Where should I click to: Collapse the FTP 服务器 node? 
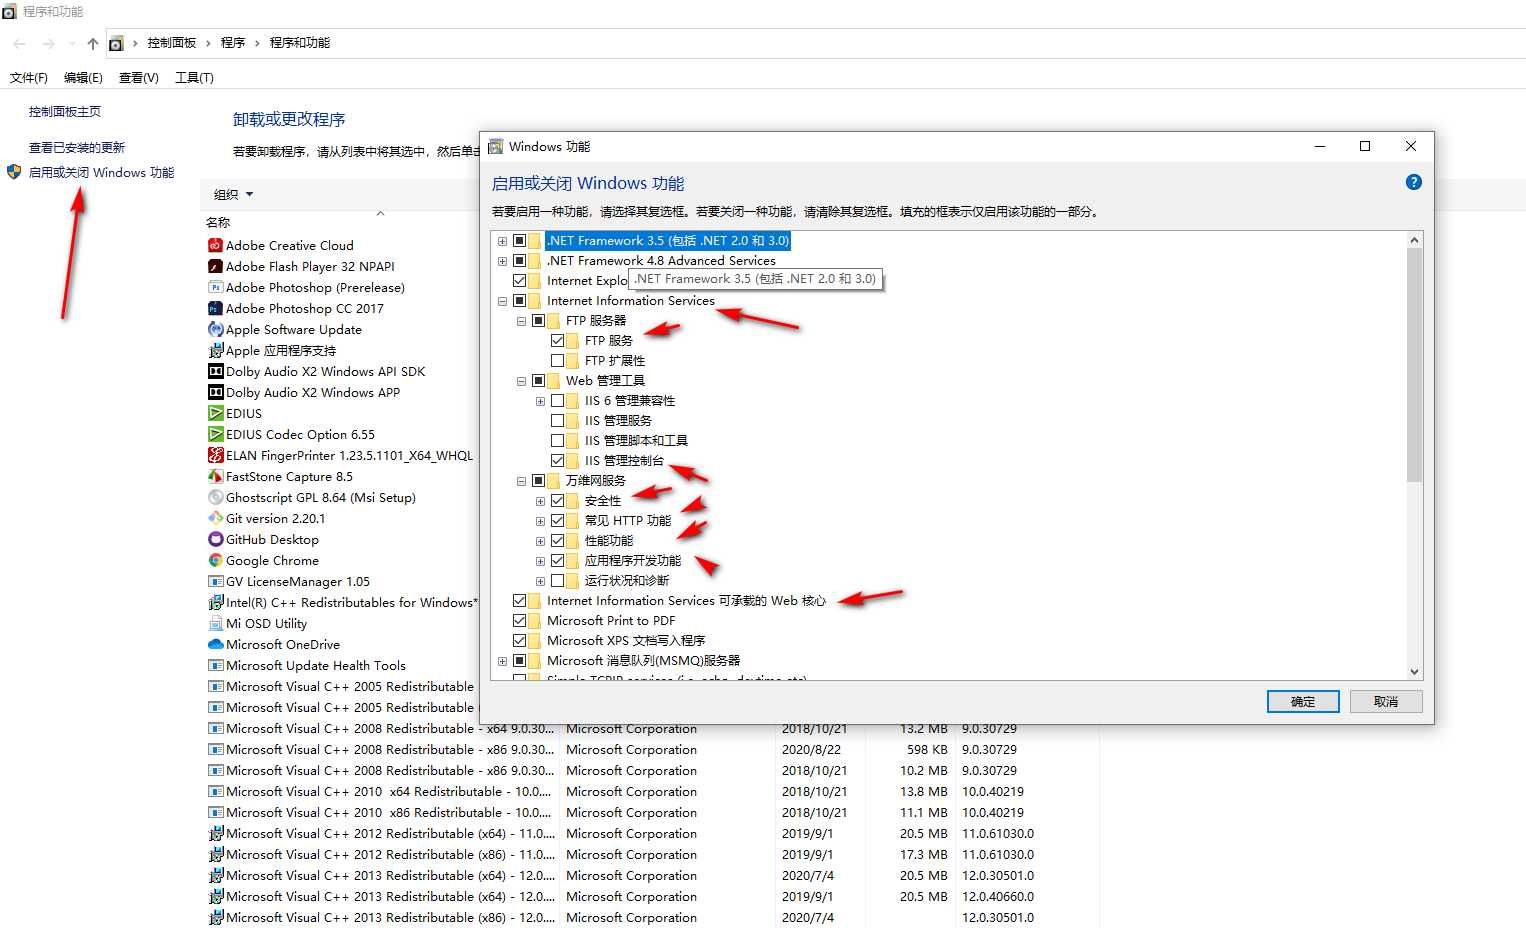coord(521,321)
